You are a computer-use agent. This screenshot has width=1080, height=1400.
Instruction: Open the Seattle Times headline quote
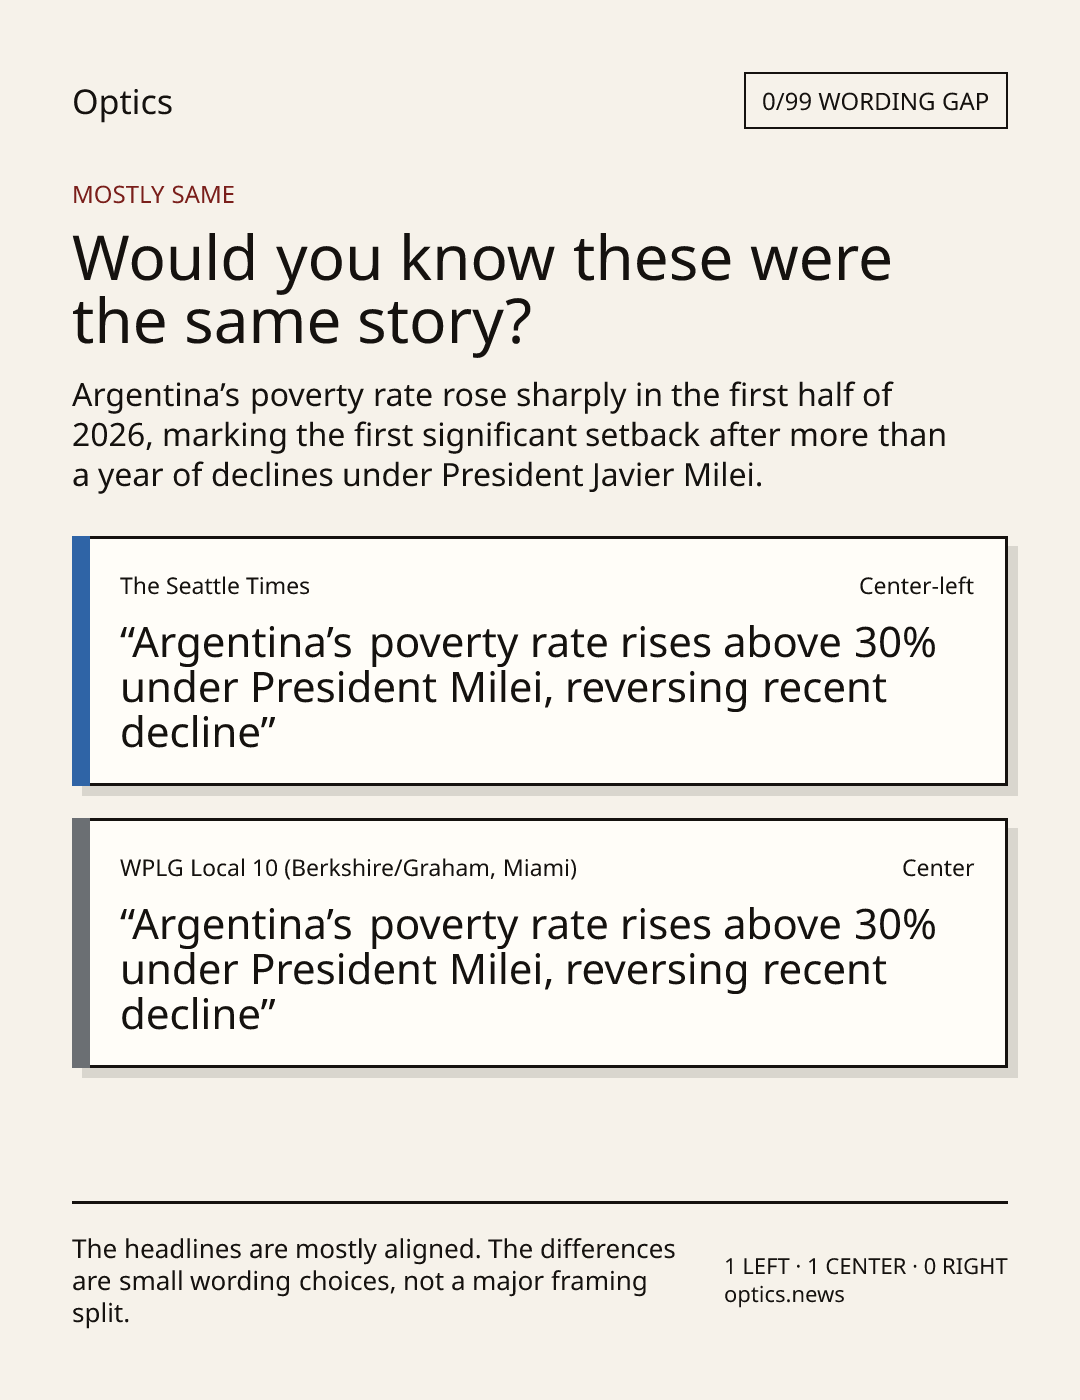pyautogui.click(x=528, y=688)
